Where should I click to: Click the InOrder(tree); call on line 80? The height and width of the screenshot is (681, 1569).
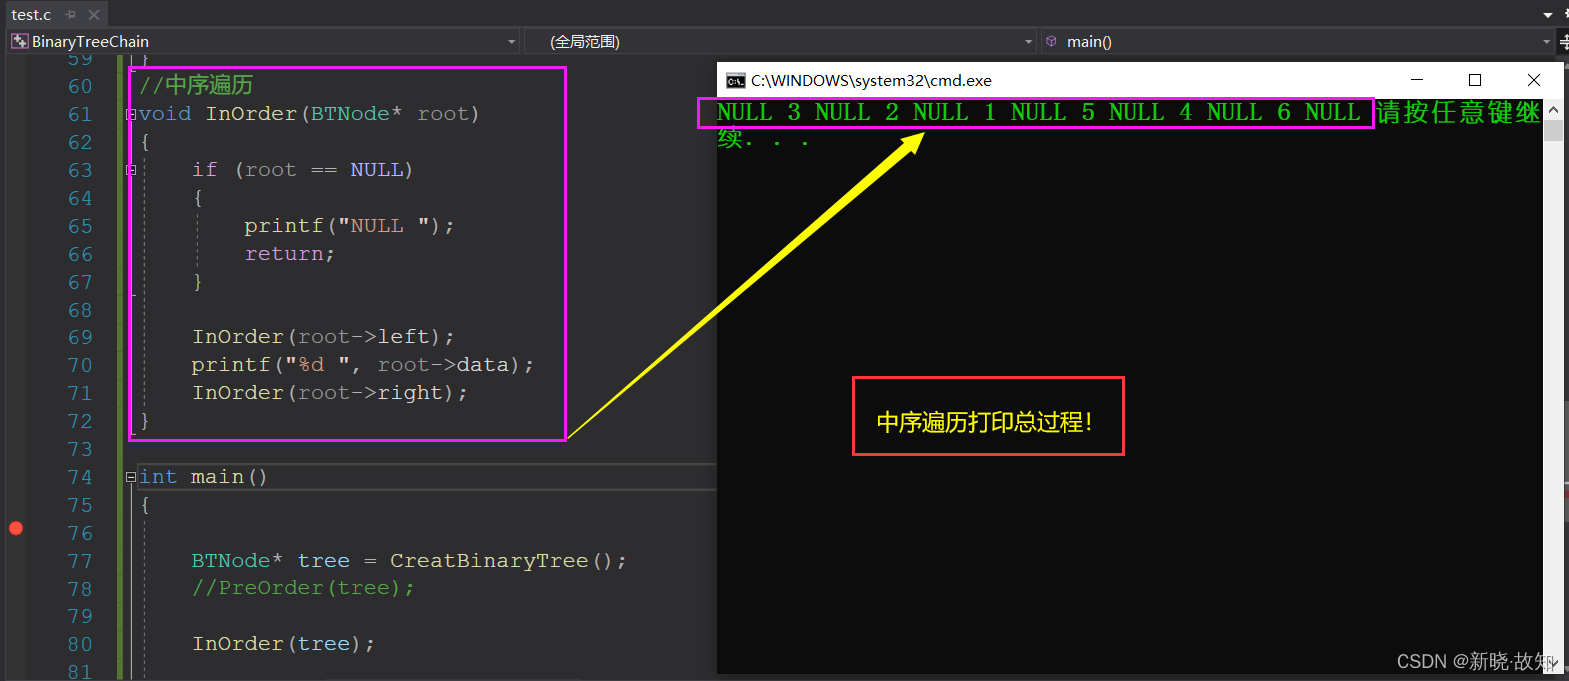(x=284, y=644)
